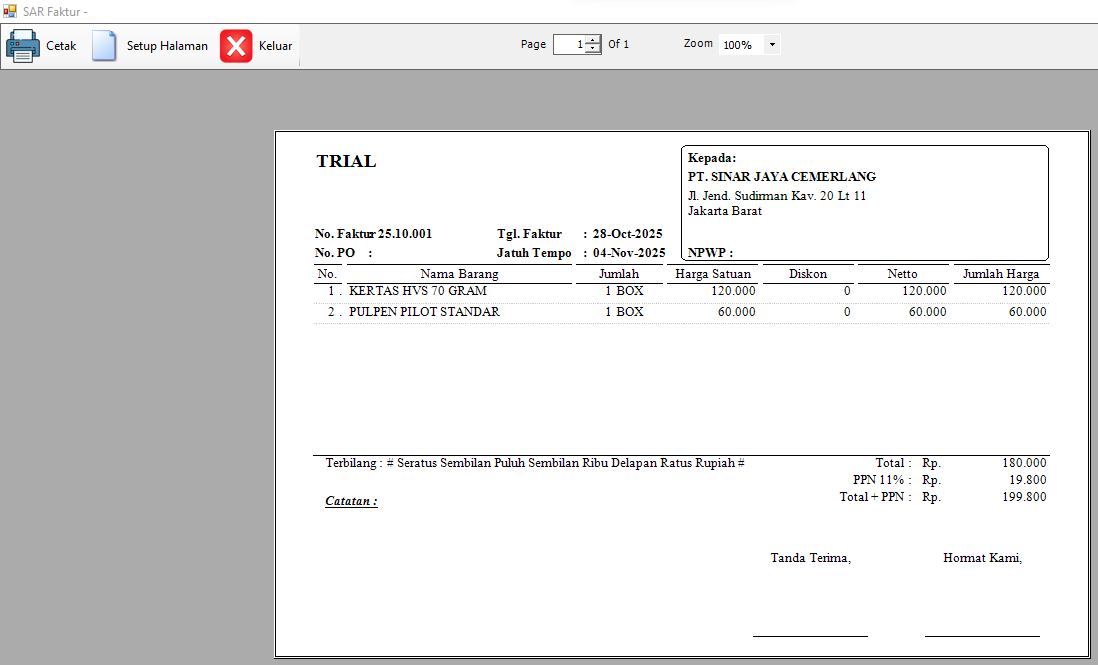
Task: Decrease page number with the down arrow
Action: pyautogui.click(x=593, y=49)
